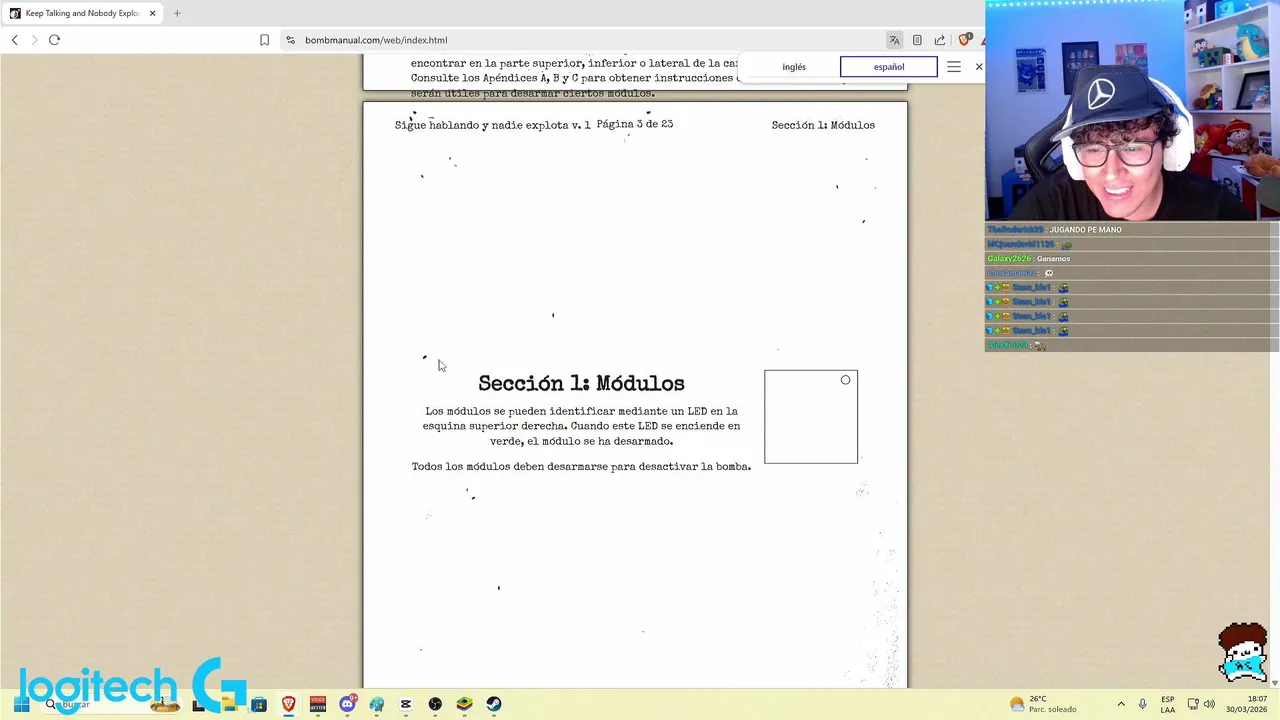Viewport: 1280px width, 720px height.
Task: Open CapCut from the taskbar
Action: point(406,704)
